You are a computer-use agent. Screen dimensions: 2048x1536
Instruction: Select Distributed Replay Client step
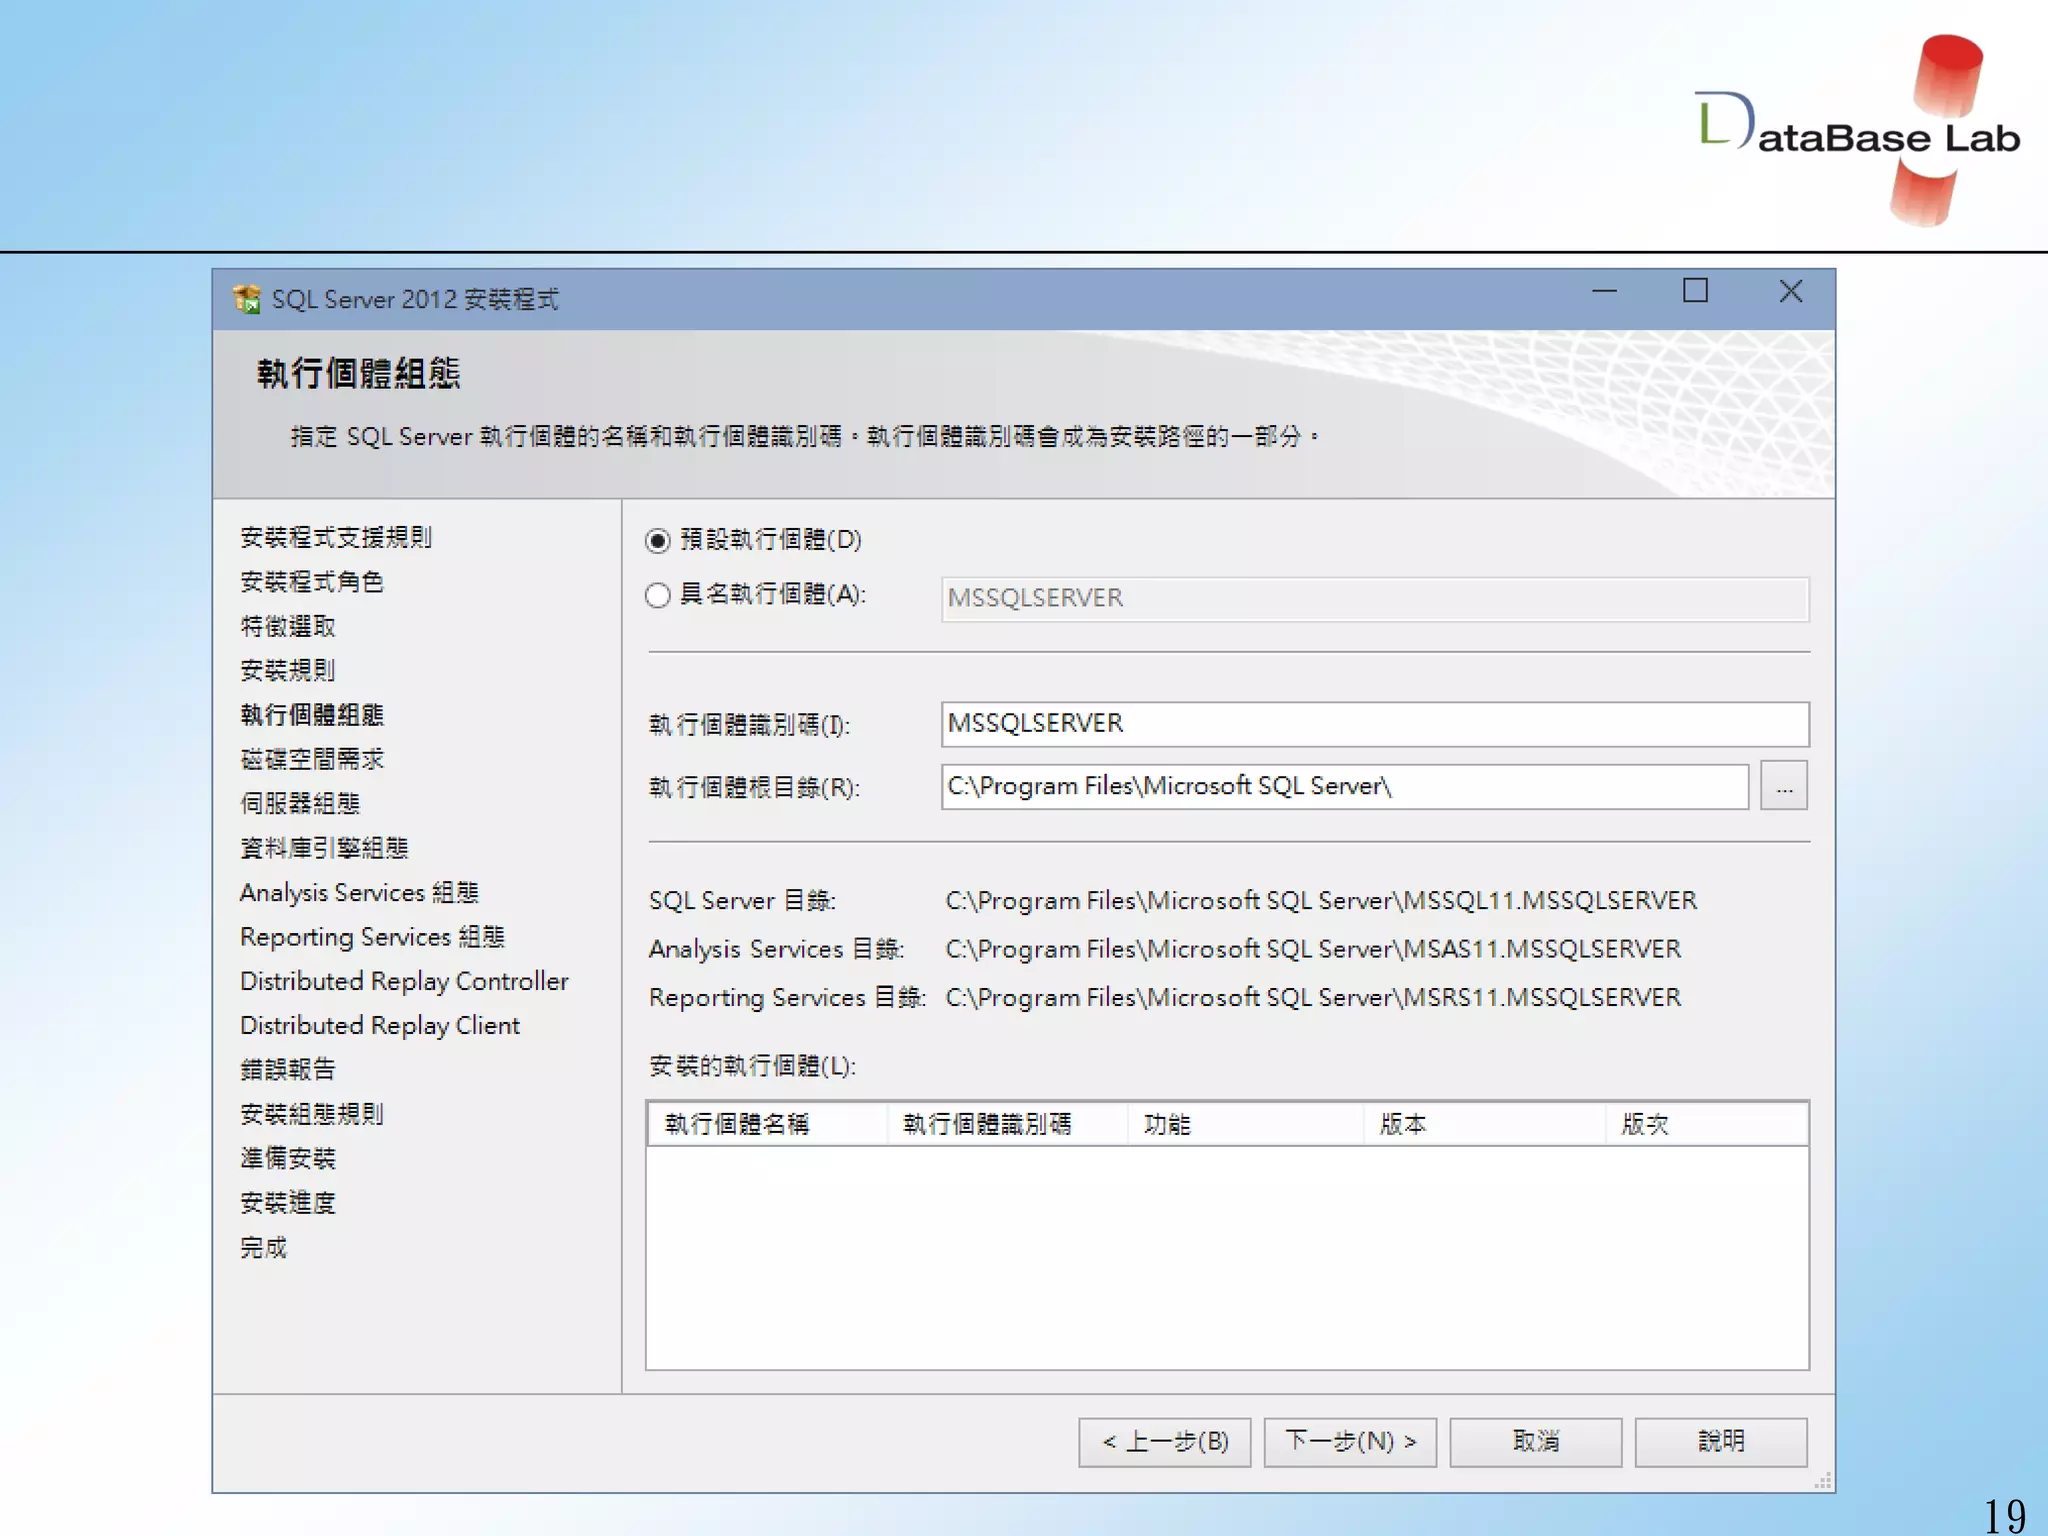[x=380, y=1025]
